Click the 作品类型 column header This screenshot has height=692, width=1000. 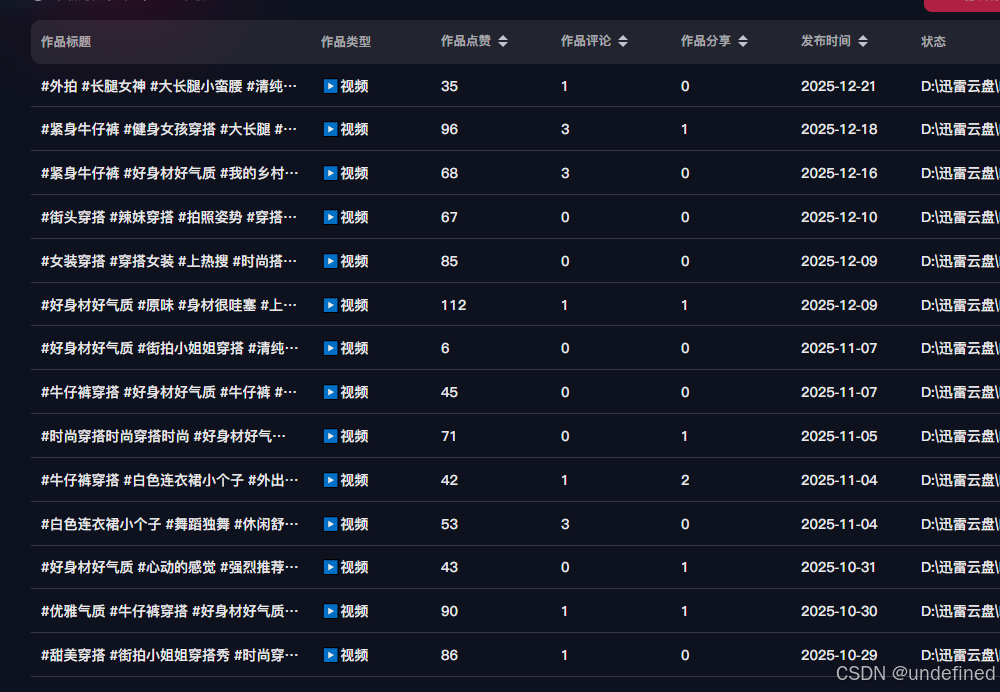point(346,41)
